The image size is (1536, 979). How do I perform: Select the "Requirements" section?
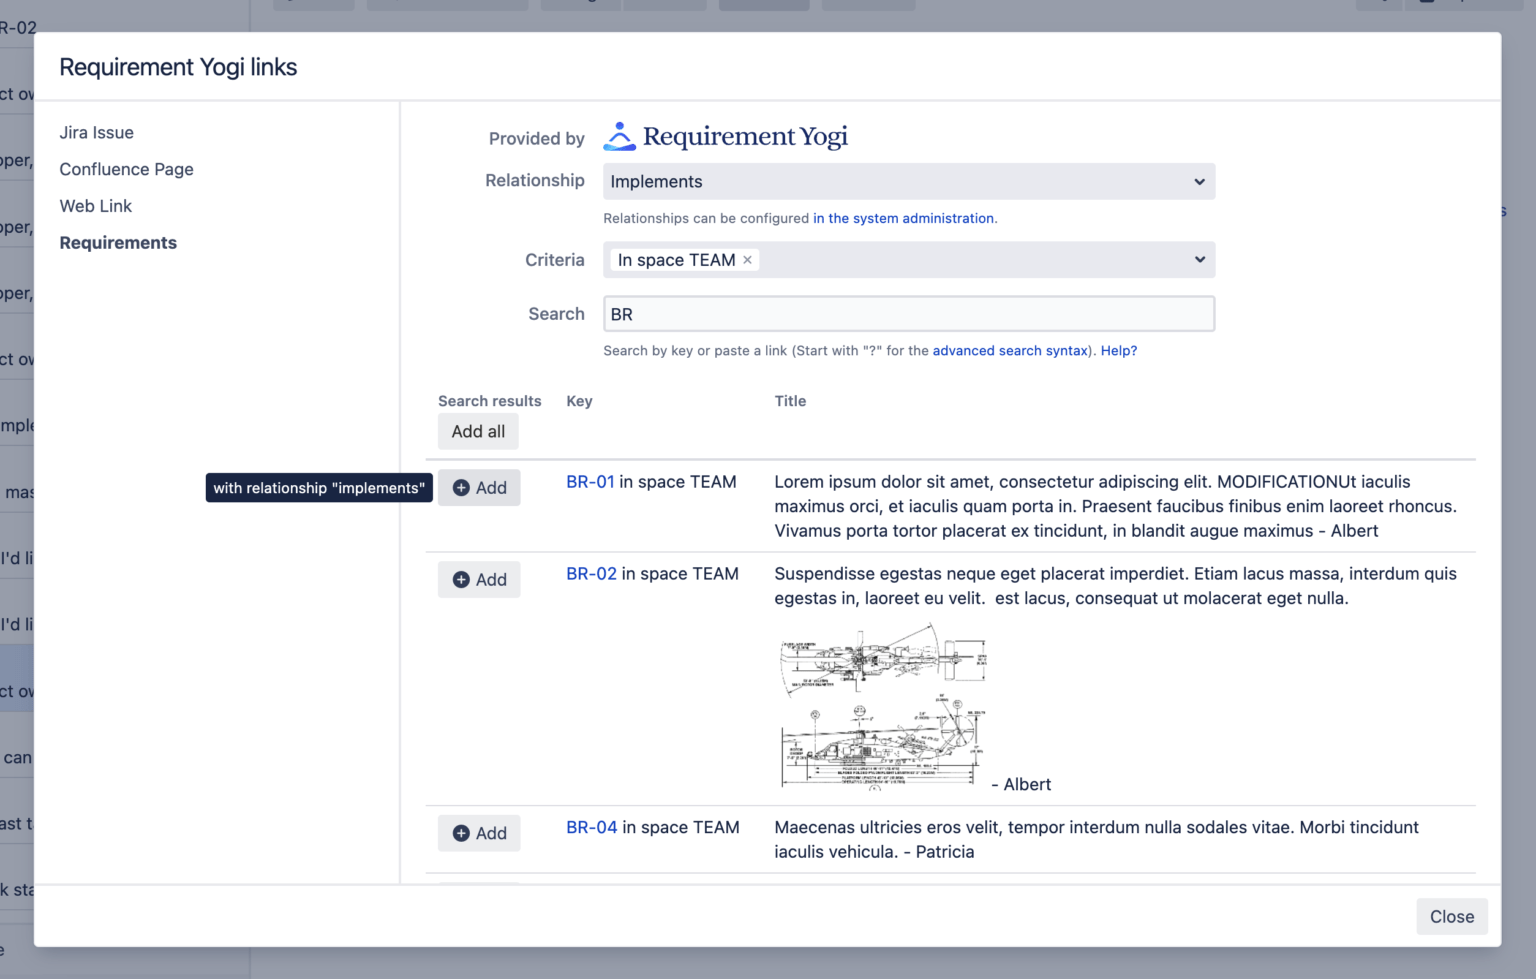118,242
